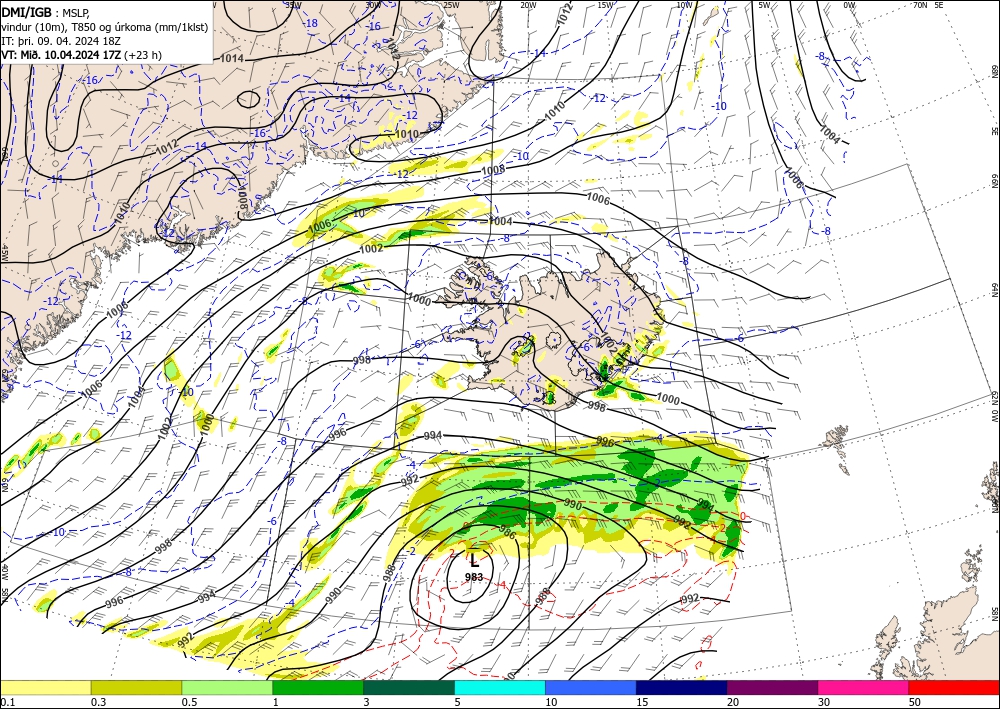
Task: Click the 45W longitude label
Action: [4, 252]
